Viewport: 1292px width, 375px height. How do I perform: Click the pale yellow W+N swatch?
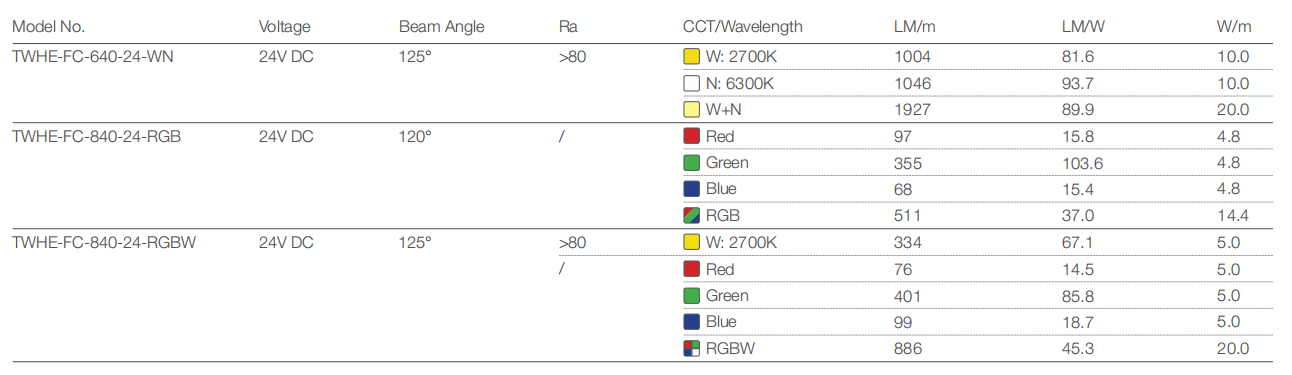pos(691,110)
